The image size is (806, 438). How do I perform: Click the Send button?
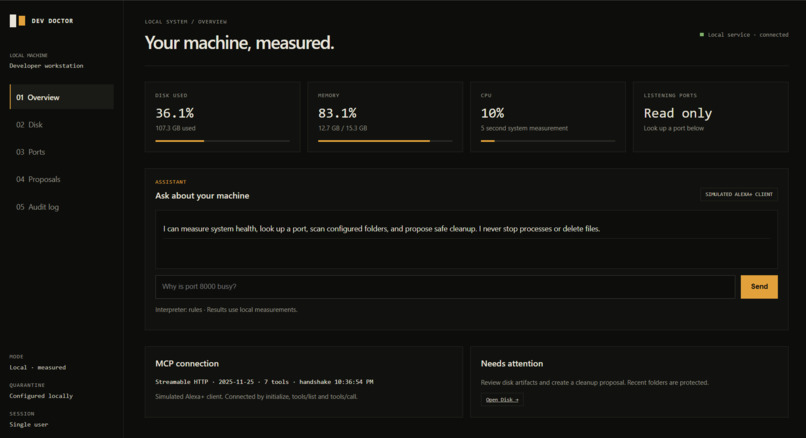coord(759,287)
